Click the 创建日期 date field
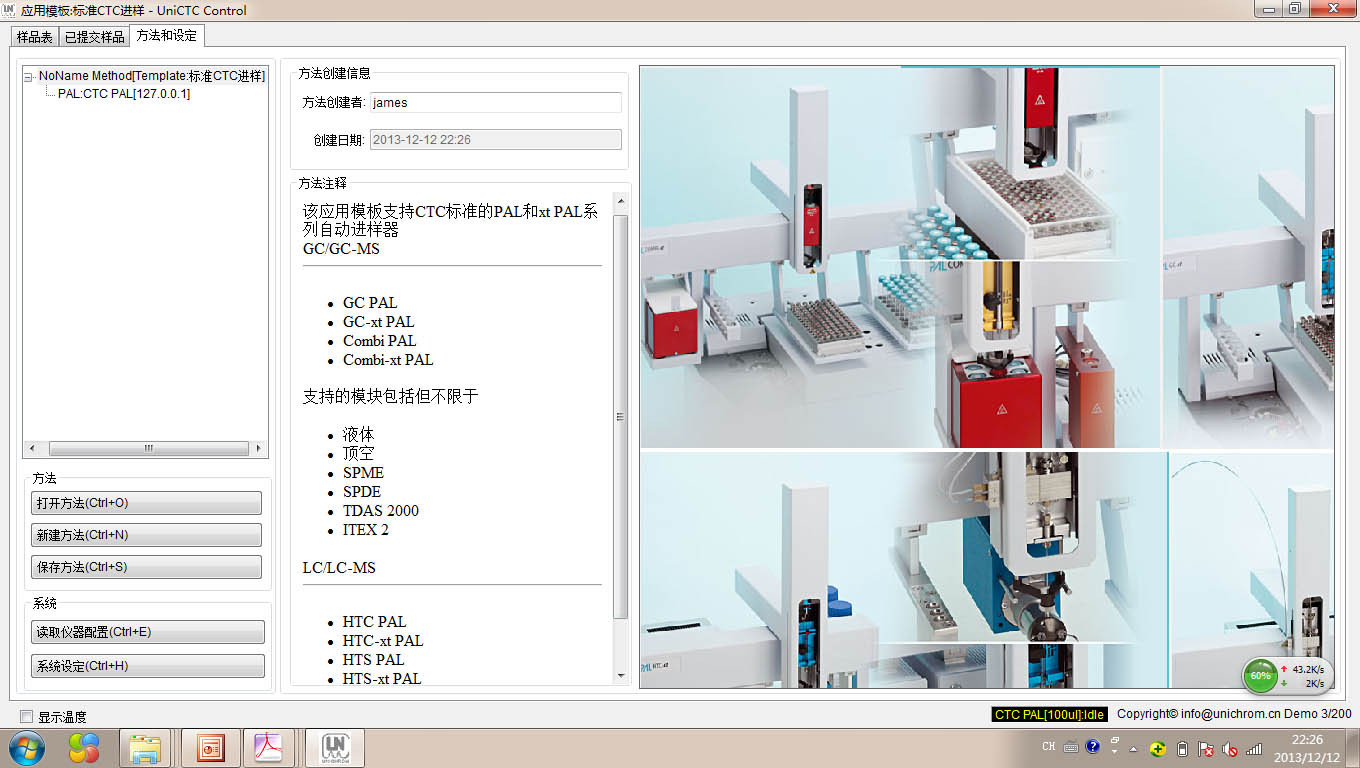 point(495,139)
